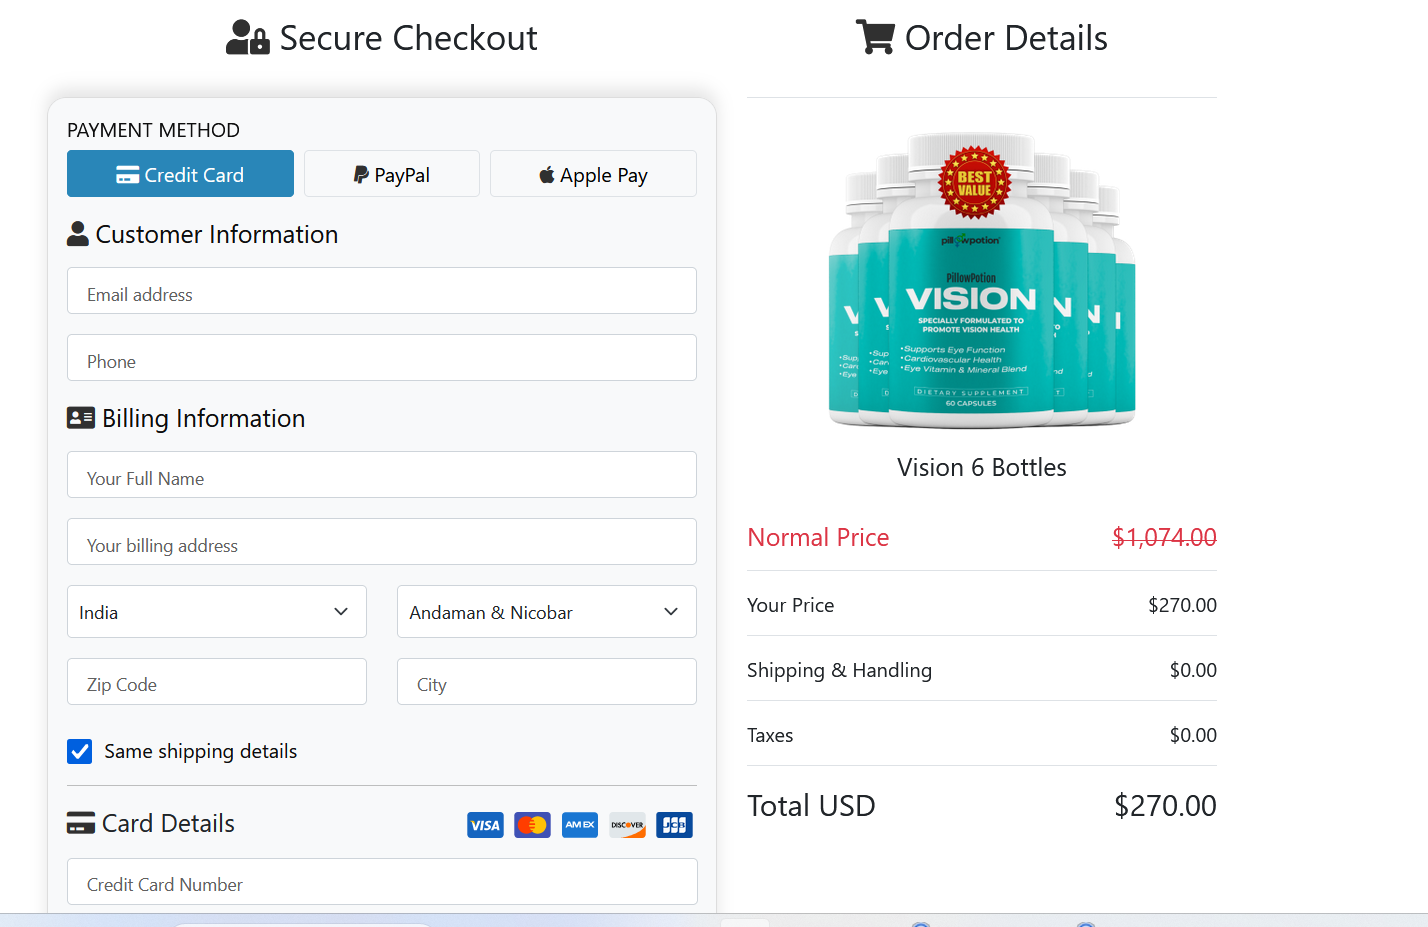Switch to the PayPal payment tab
Screen dimensions: 1428x927
pyautogui.click(x=391, y=173)
